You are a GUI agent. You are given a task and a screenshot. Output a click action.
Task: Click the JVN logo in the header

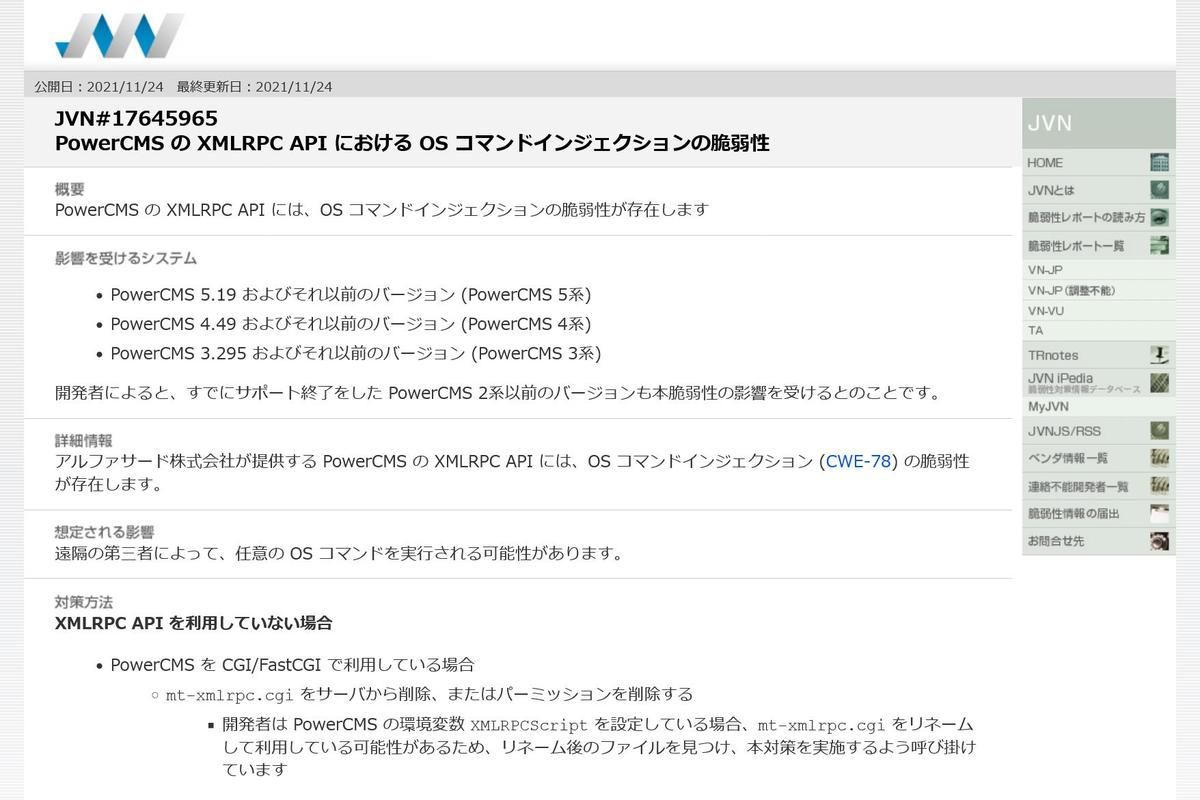tap(119, 36)
